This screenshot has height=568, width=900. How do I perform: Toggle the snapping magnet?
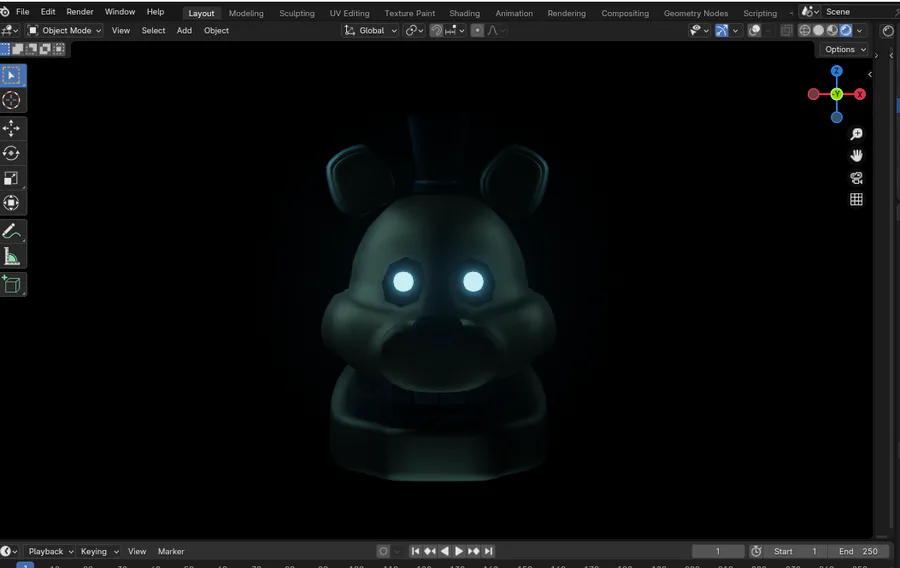437,30
